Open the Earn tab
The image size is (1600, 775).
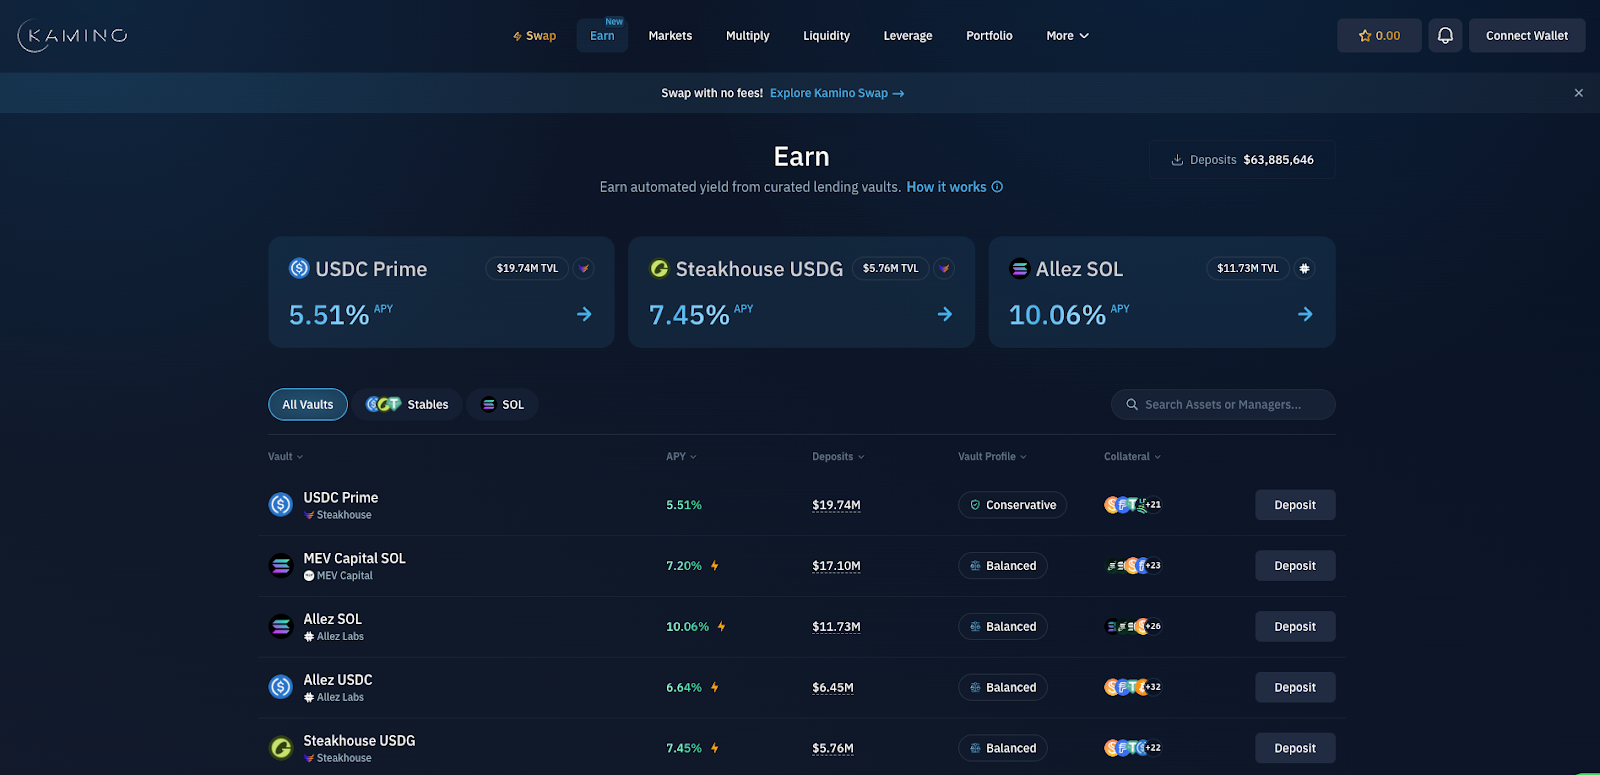(602, 36)
